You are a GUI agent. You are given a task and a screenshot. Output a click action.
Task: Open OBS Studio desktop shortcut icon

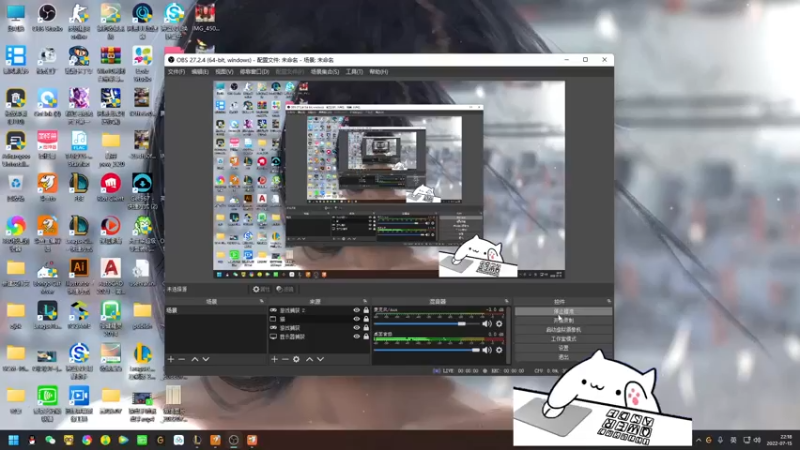(x=47, y=18)
